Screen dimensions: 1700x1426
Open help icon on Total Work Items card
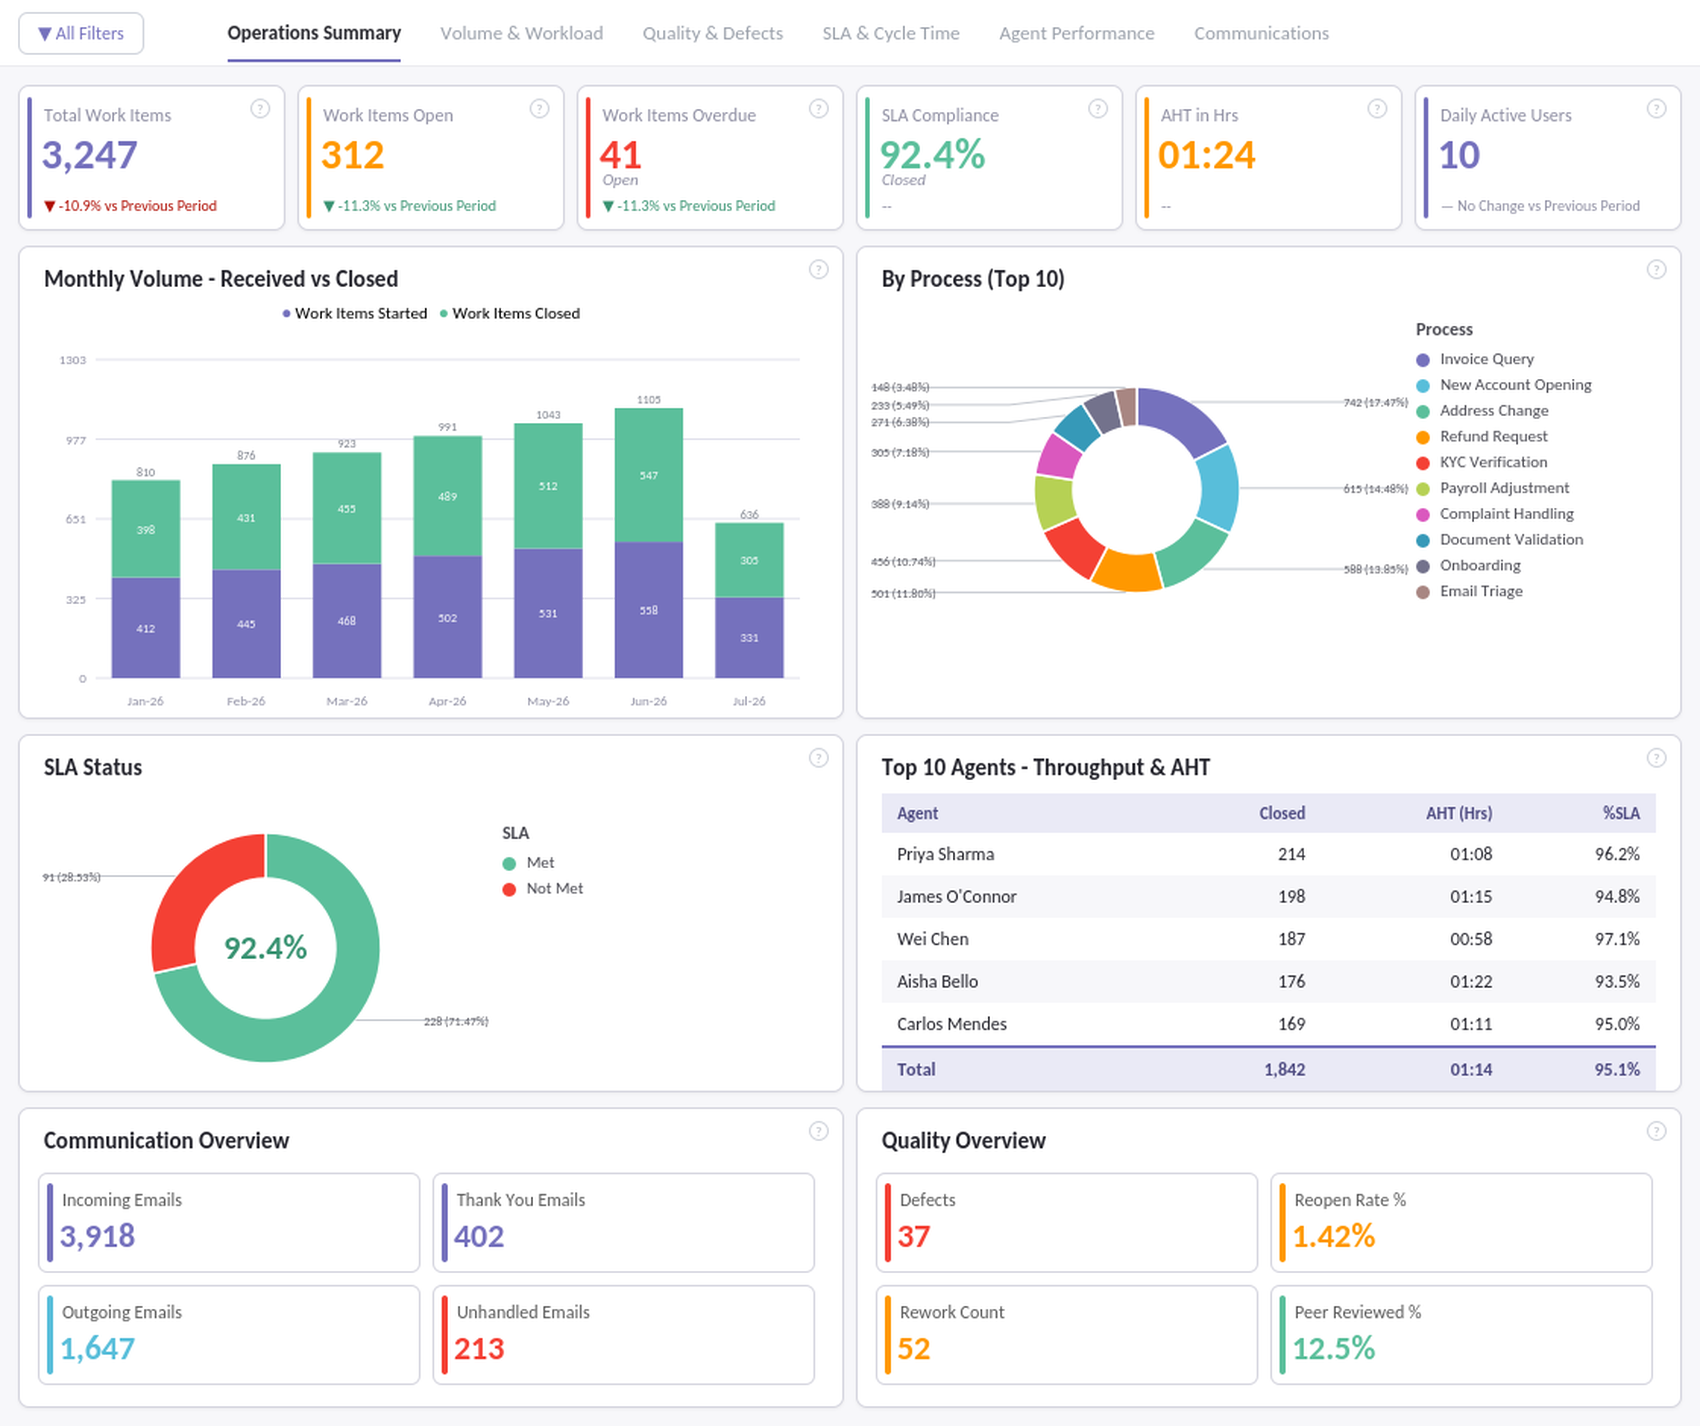pos(260,109)
